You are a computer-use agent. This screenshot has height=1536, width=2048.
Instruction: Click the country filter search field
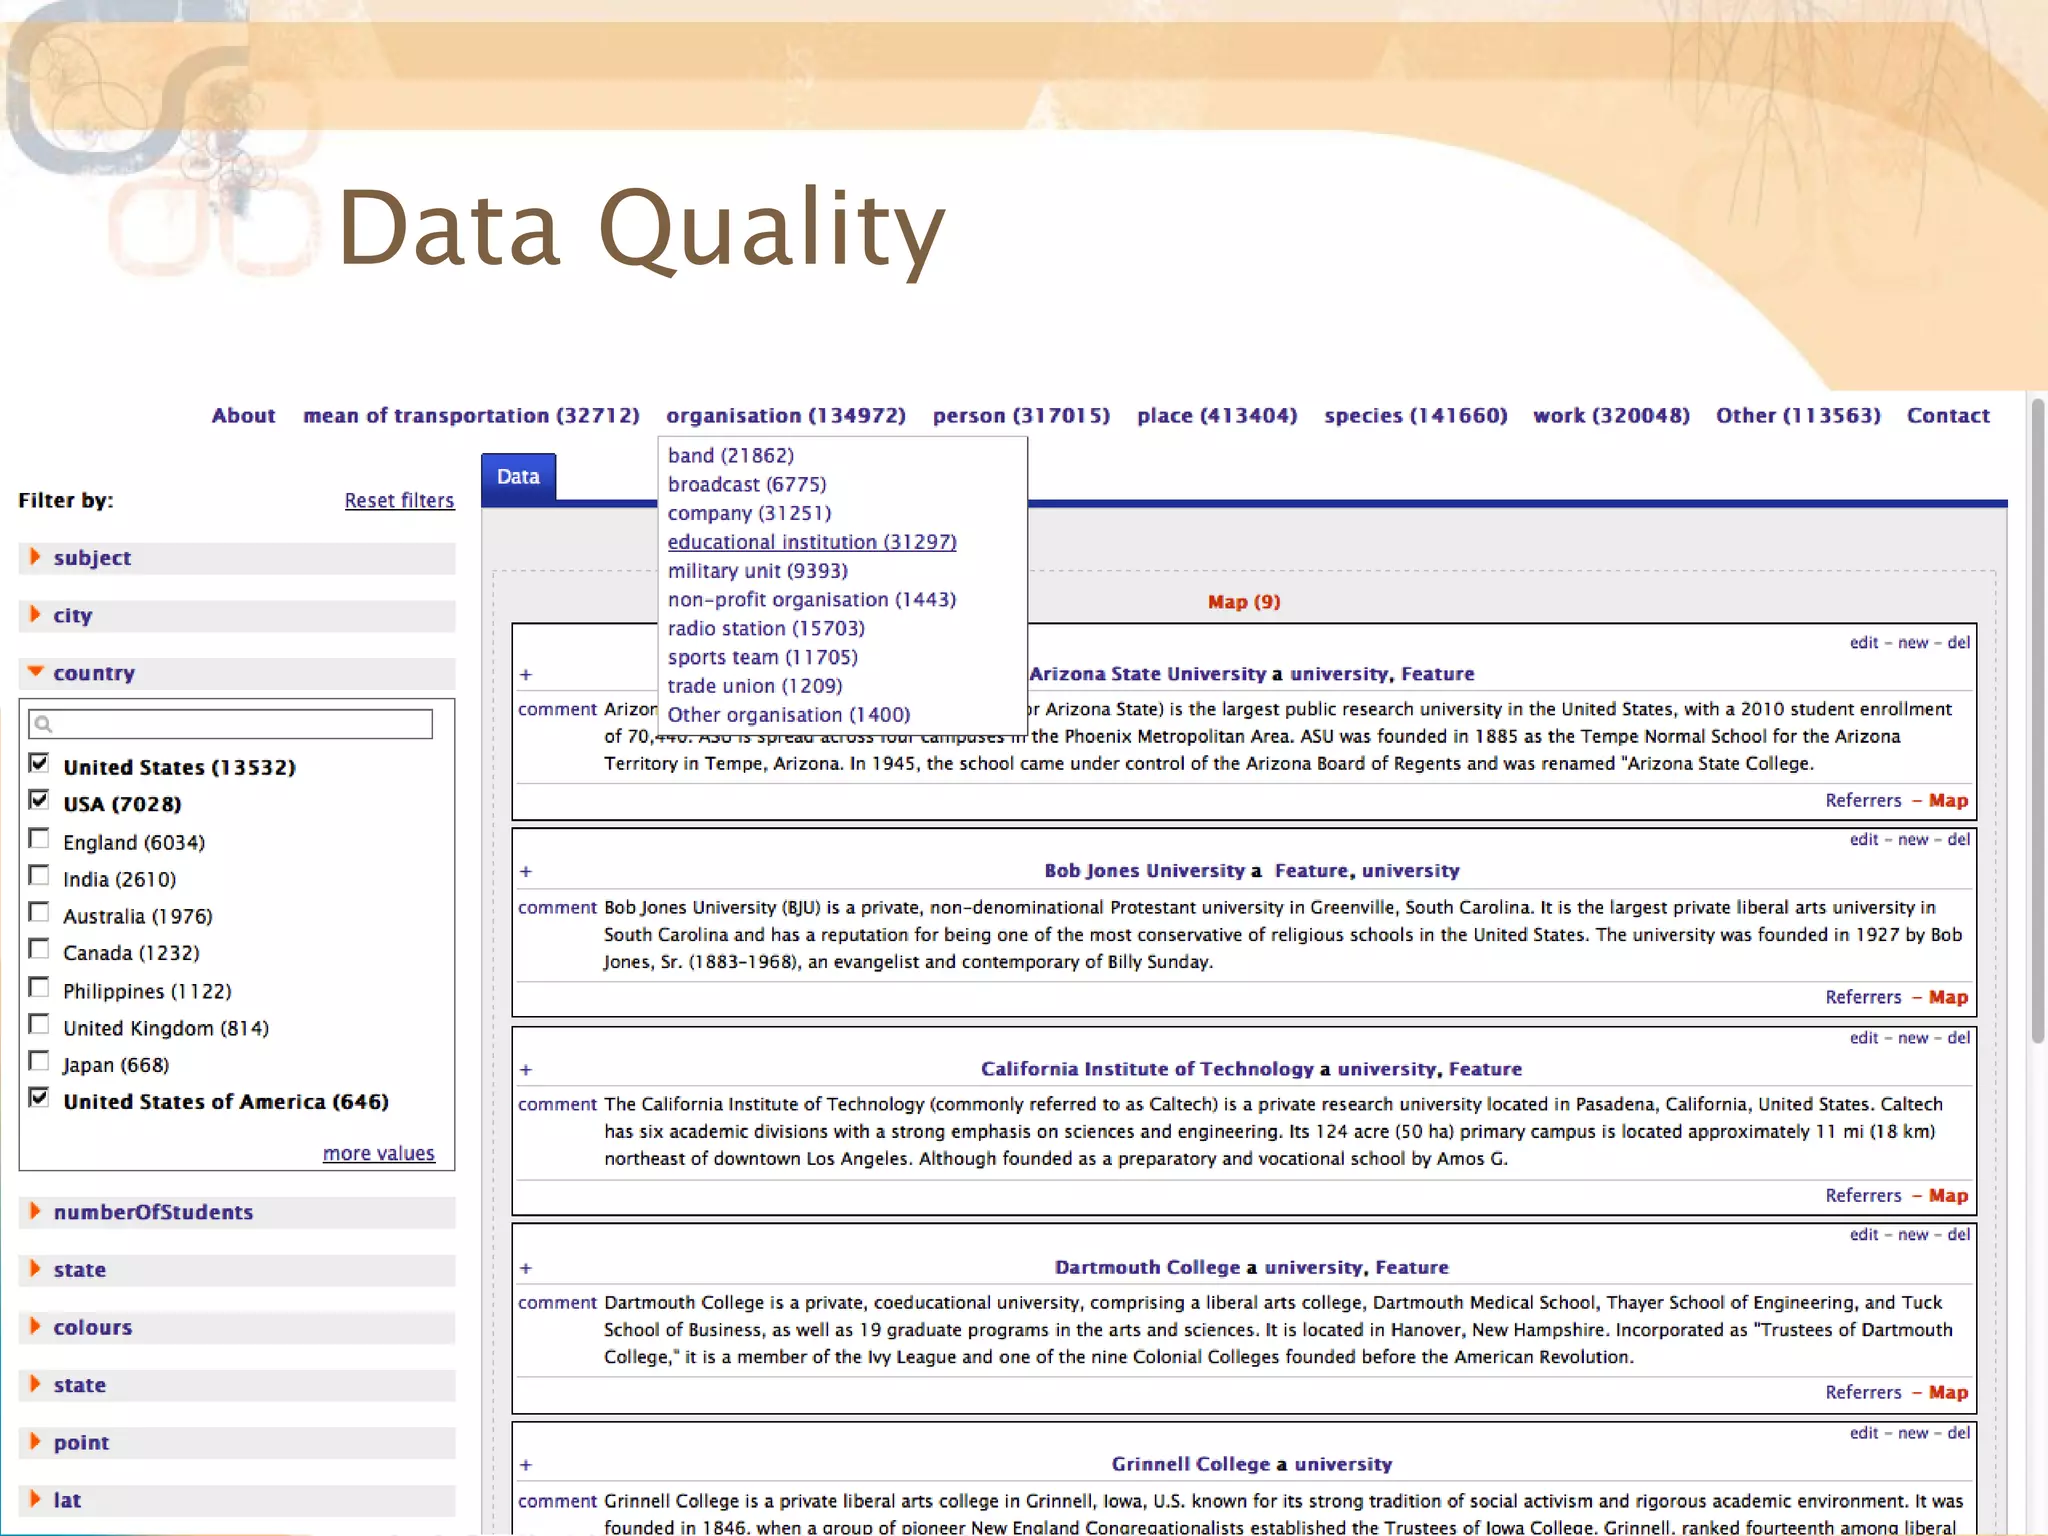231,724
